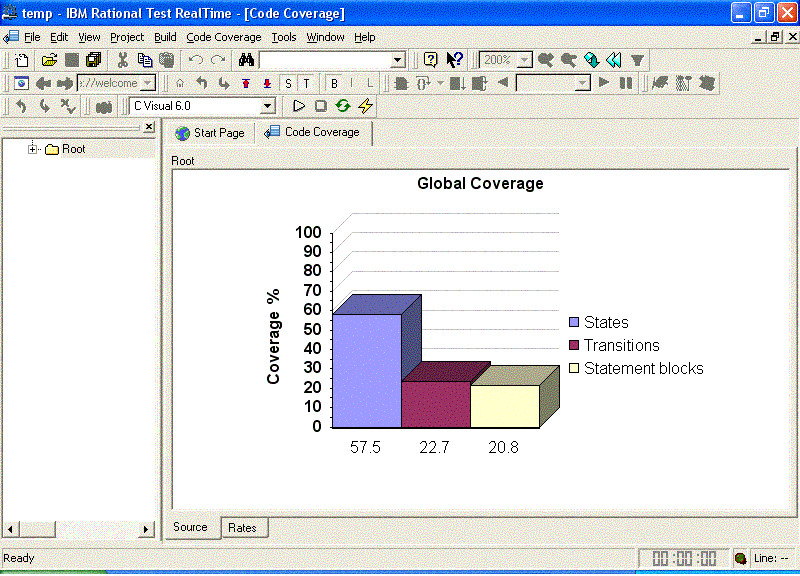Click the yellow lightning bolt icon

pyautogui.click(x=365, y=106)
